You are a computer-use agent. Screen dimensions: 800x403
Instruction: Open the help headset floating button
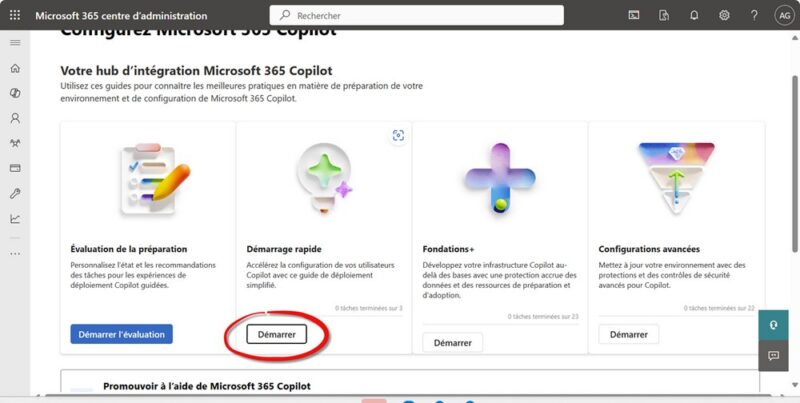coord(773,325)
